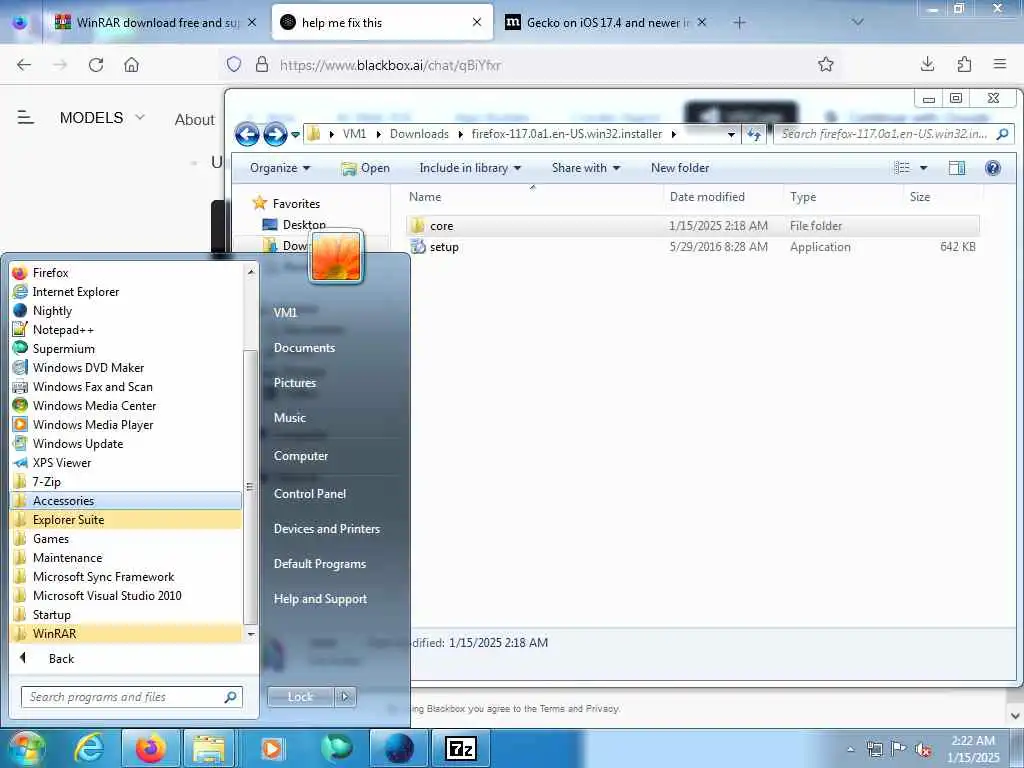Open Windows Update from the Start menu
The width and height of the screenshot is (1024, 768).
125,443
